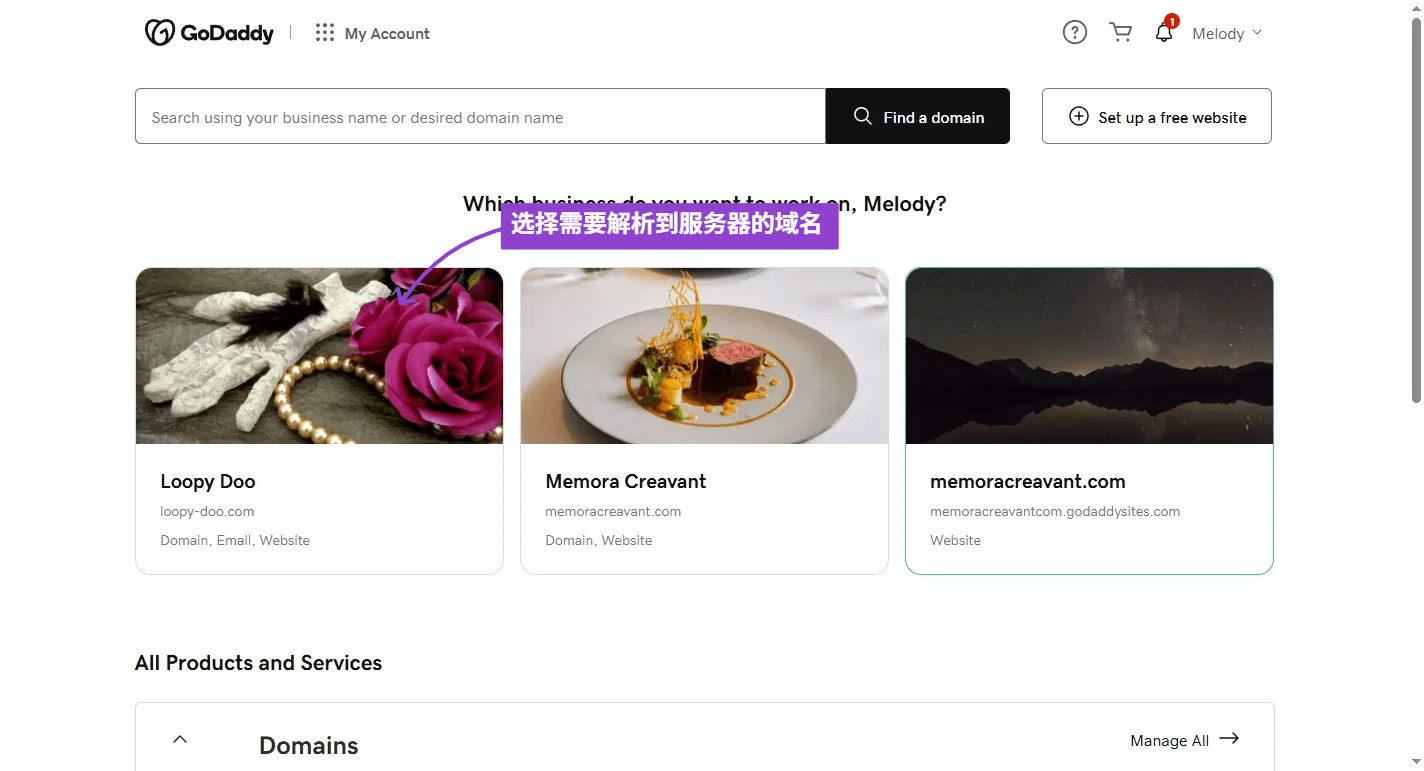Screen dimensions: 1424x771
Task: Focus the domain search input field
Action: (480, 117)
